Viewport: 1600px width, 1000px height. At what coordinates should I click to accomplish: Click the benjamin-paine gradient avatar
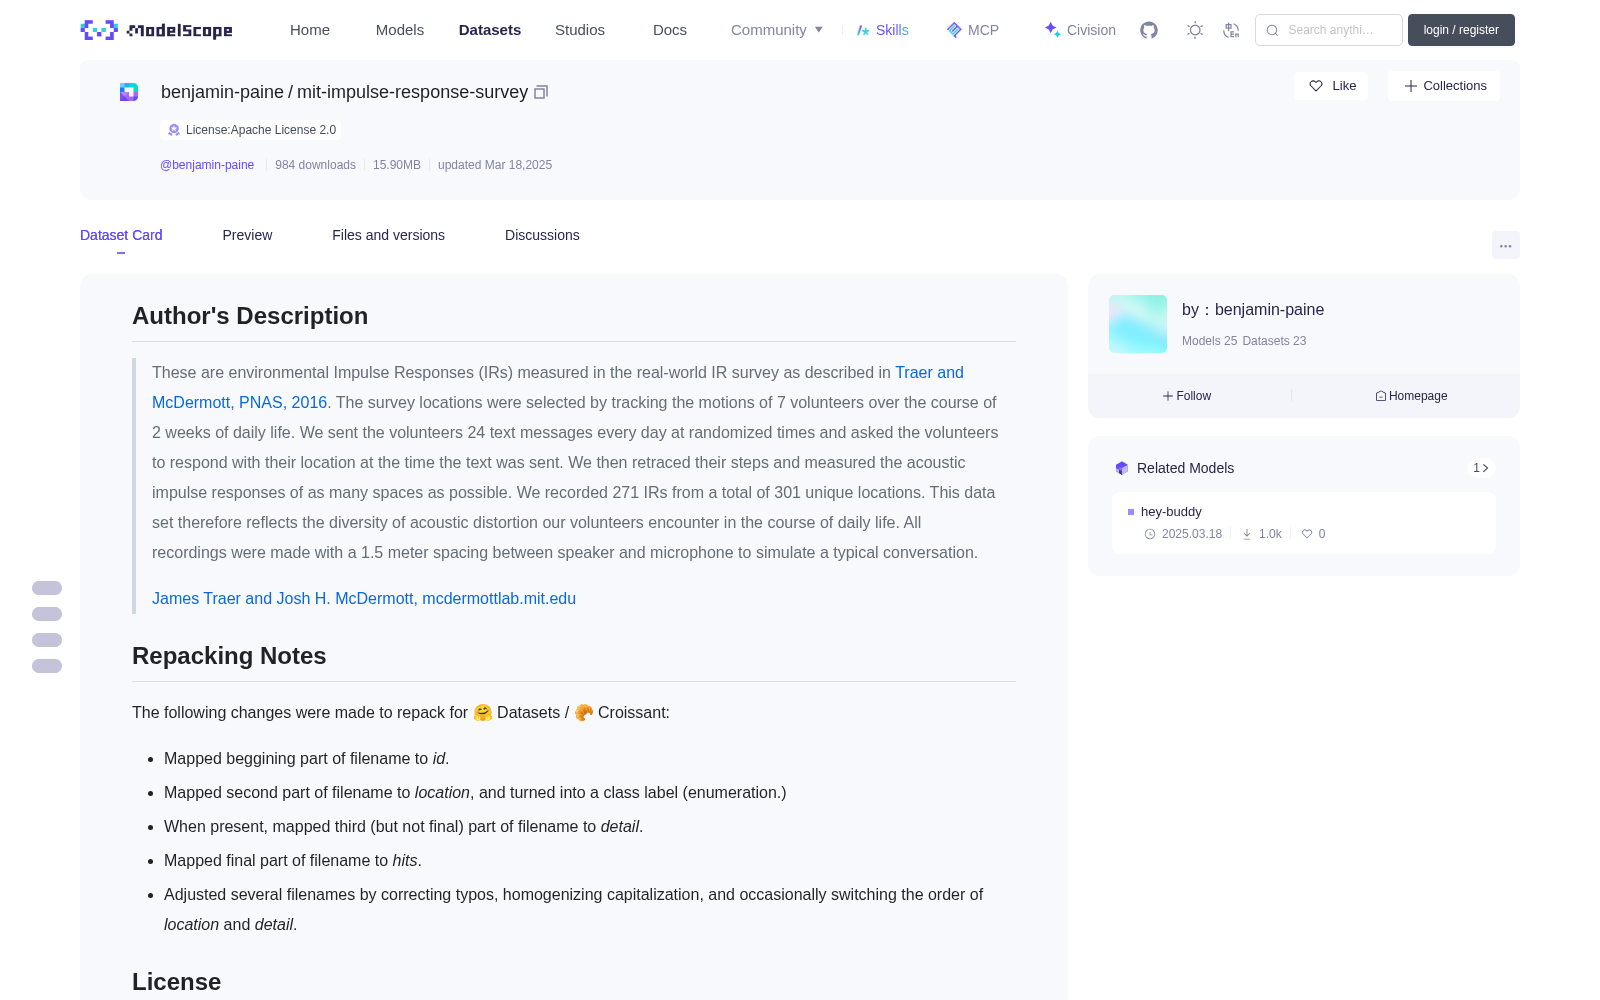click(1138, 324)
